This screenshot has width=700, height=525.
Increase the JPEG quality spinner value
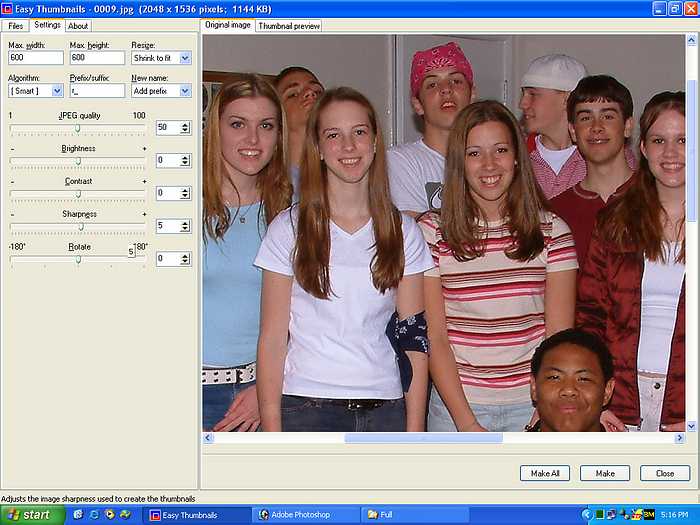pyautogui.click(x=185, y=124)
